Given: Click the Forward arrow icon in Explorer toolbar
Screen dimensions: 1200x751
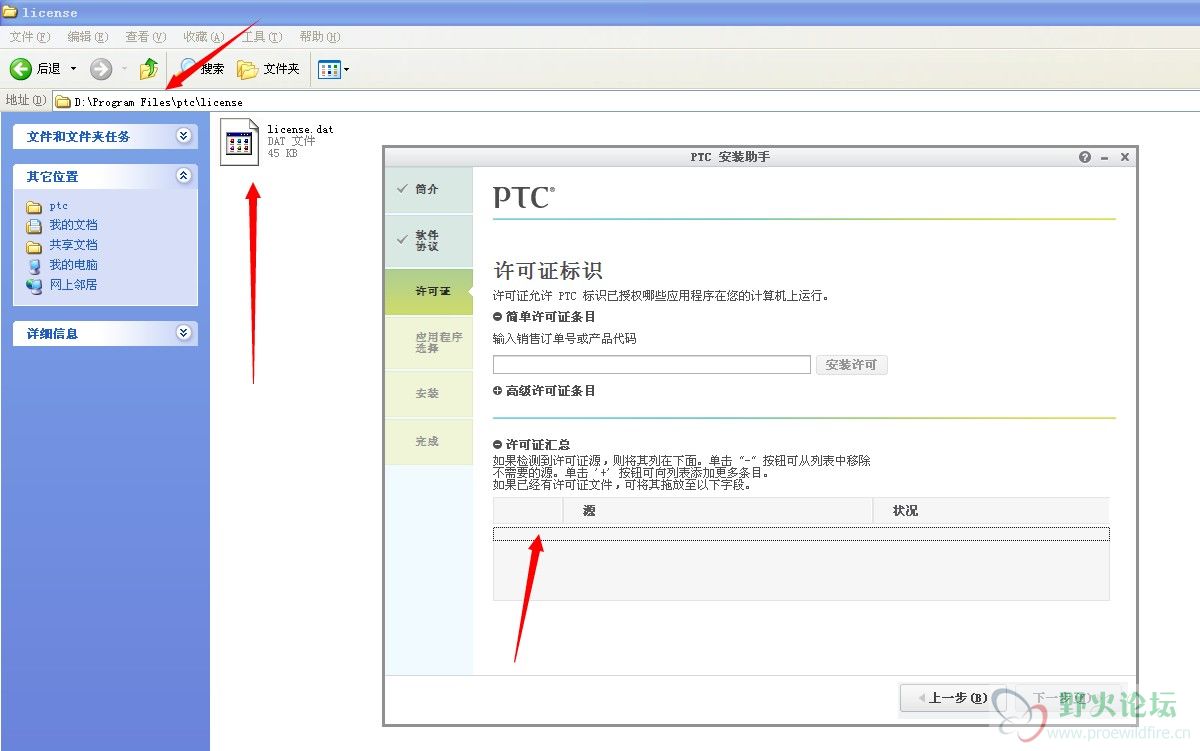Looking at the screenshot, I should click(101, 69).
